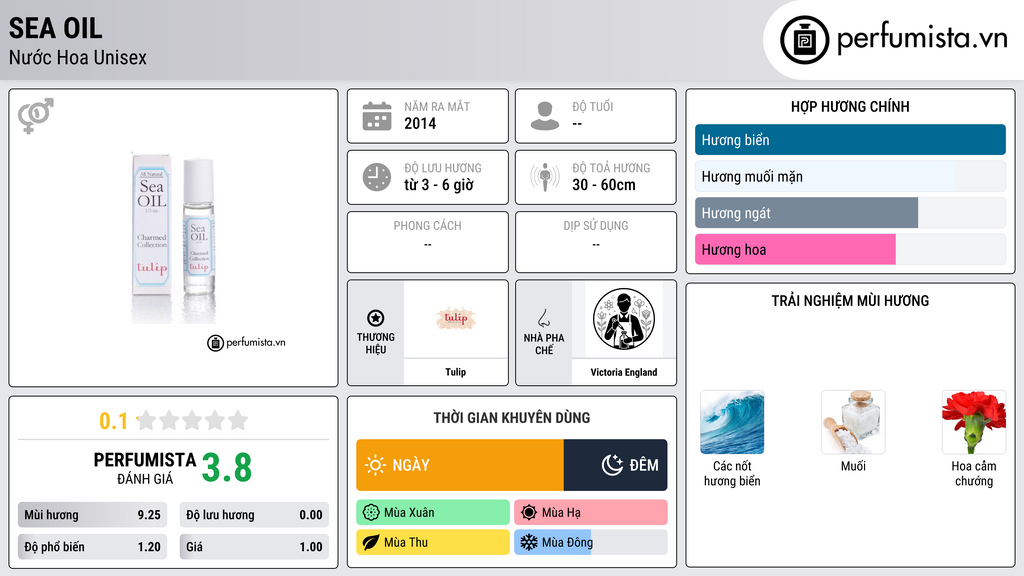Click the Các nốt hương biển label

click(732, 473)
